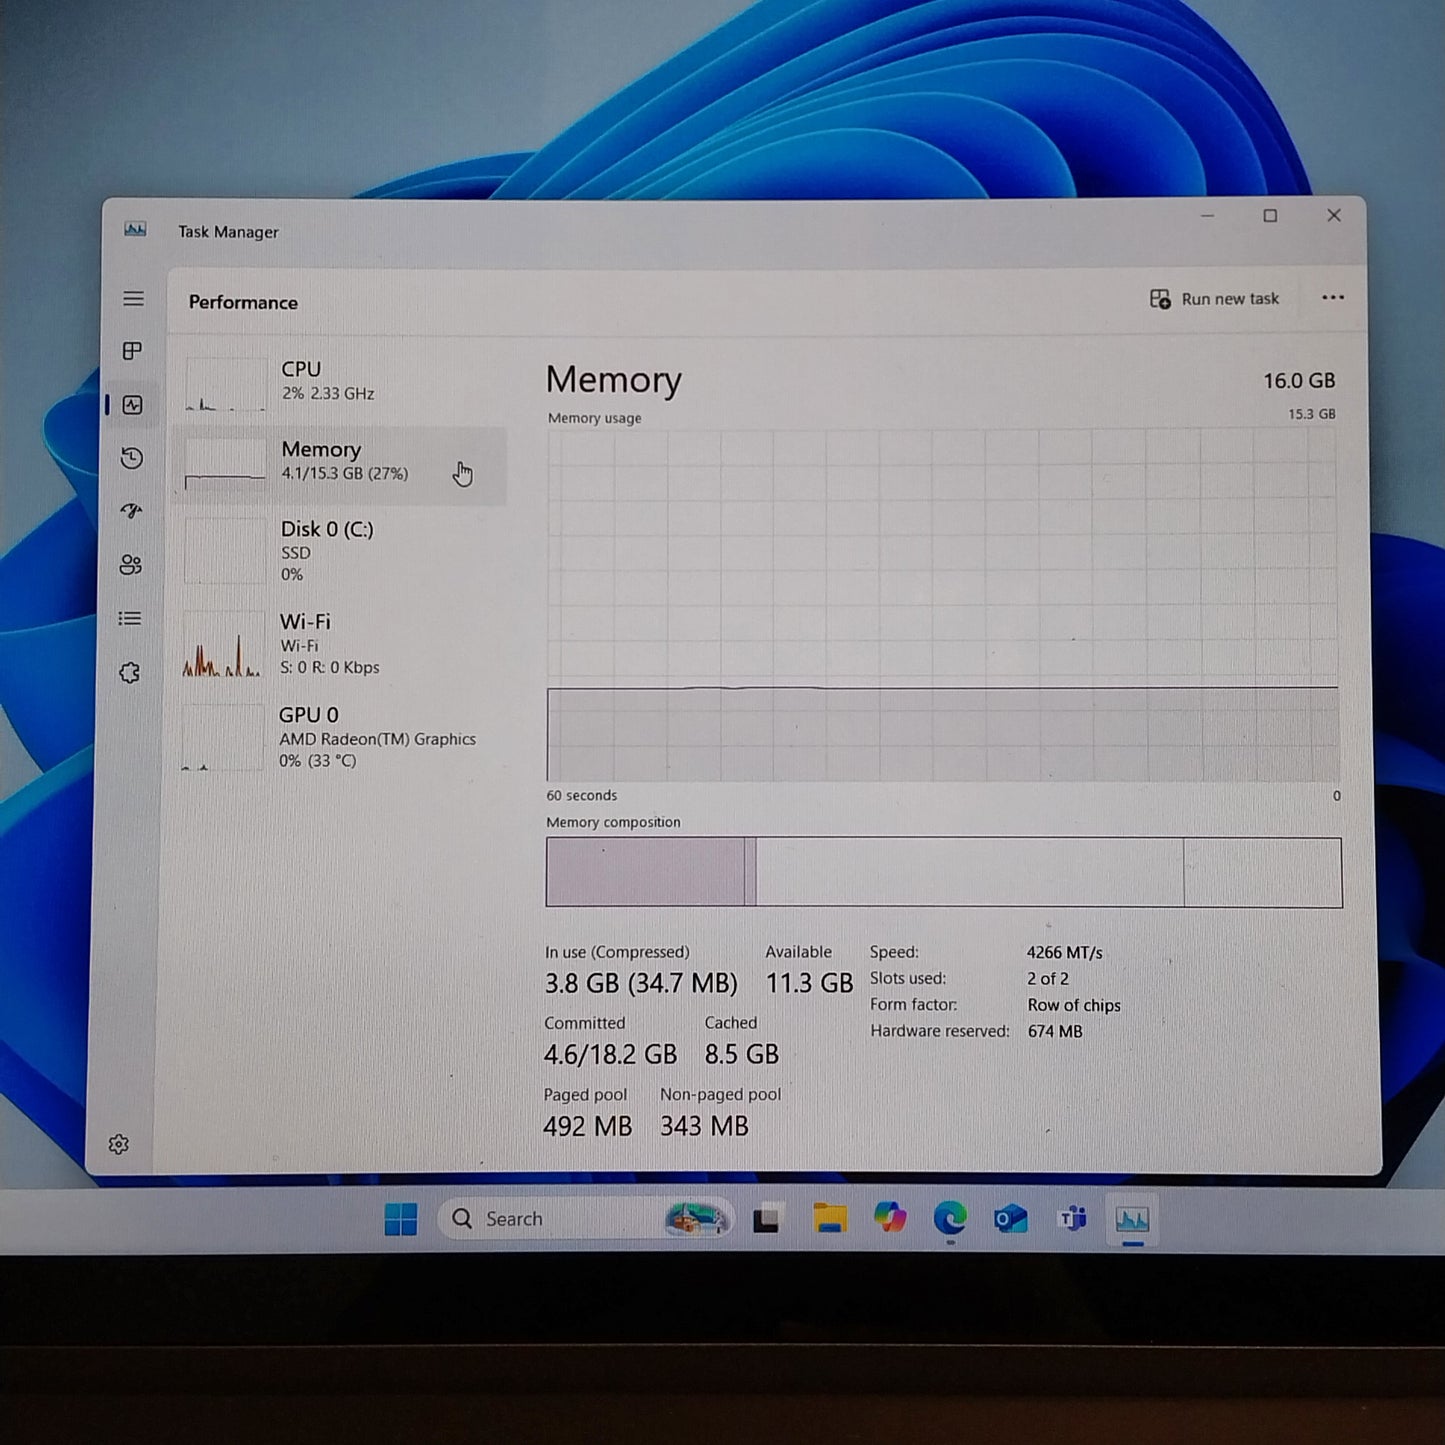The image size is (1445, 1445).
Task: Click the Wi-Fi mini activity graph
Action: click(x=222, y=645)
